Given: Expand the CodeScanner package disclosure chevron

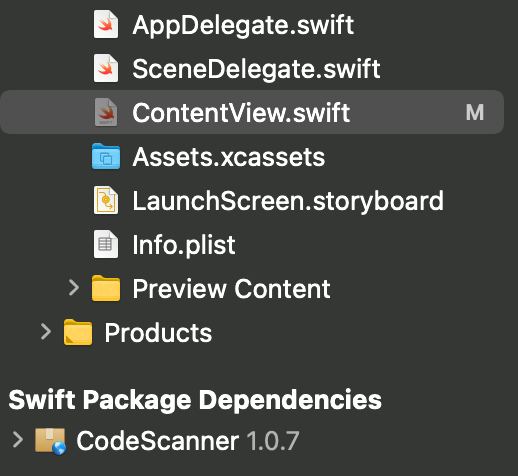Looking at the screenshot, I should (x=18, y=440).
